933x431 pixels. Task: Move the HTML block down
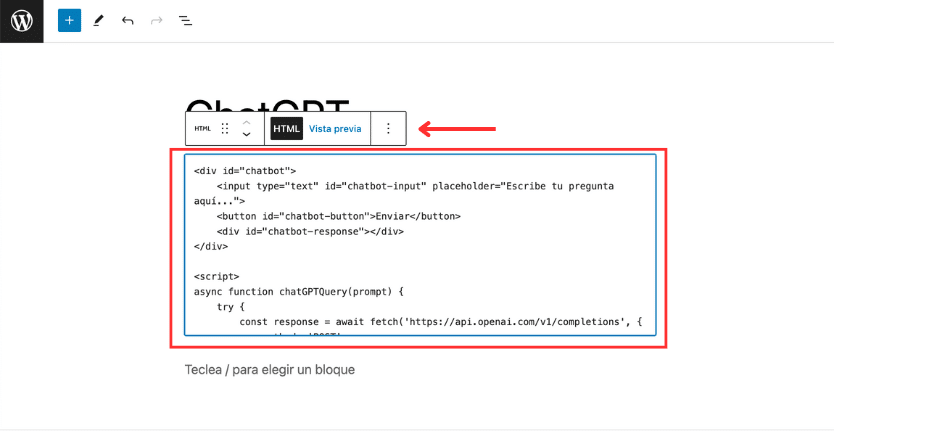pos(247,136)
